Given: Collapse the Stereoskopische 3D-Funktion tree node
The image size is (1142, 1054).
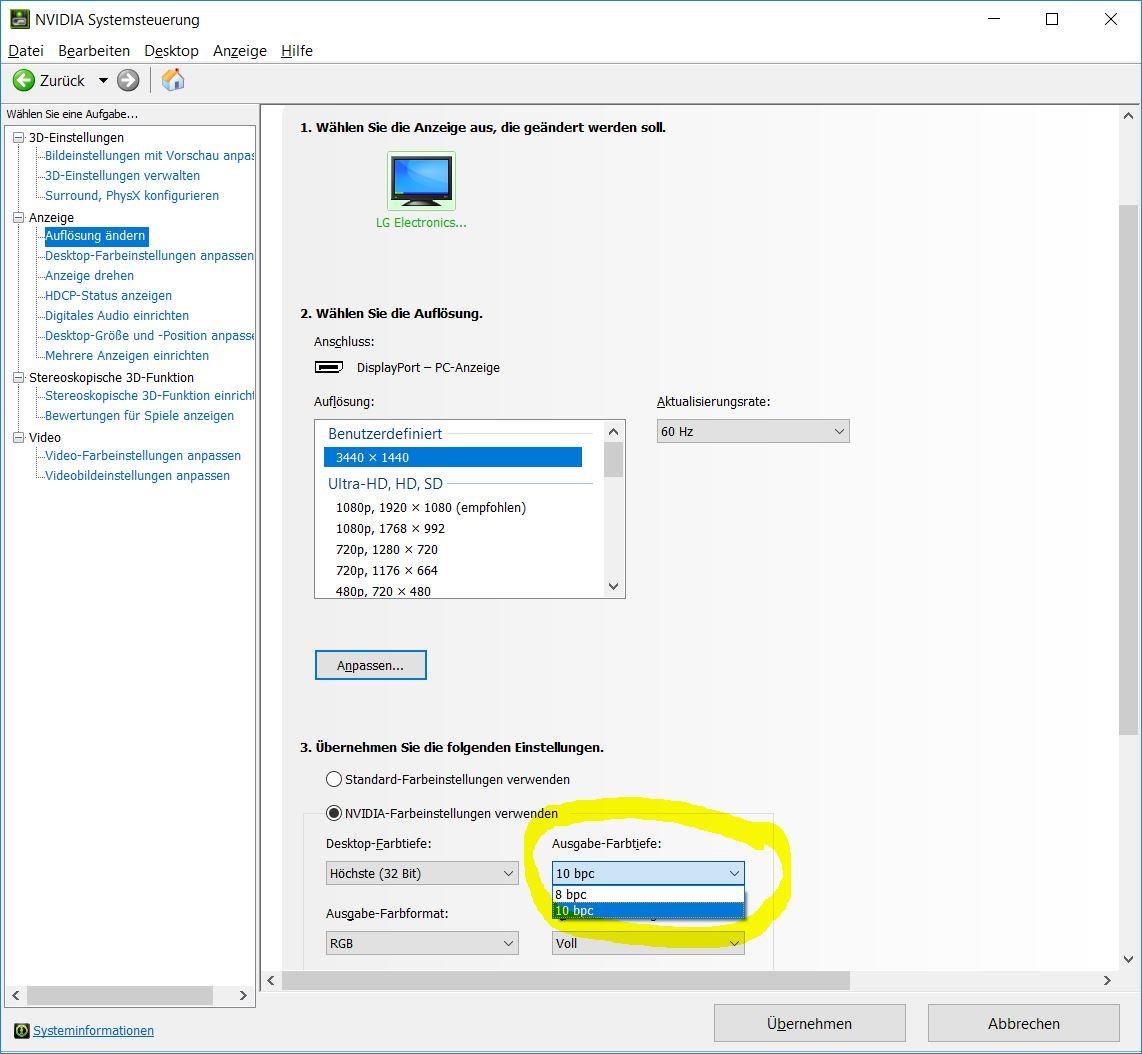Looking at the screenshot, I should (x=19, y=377).
